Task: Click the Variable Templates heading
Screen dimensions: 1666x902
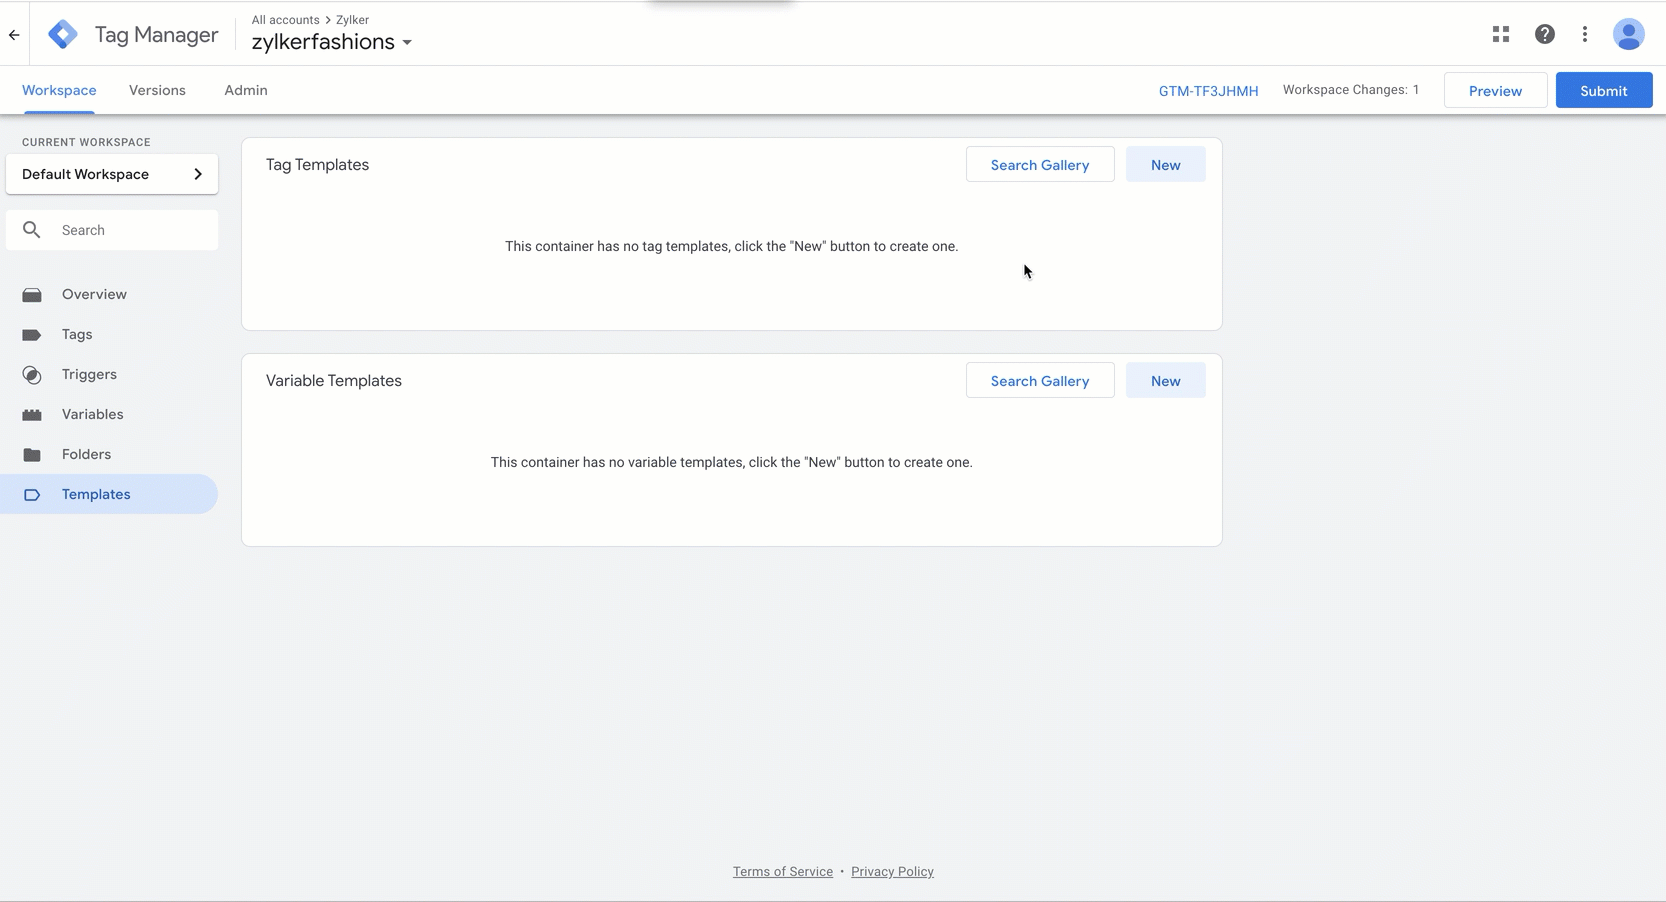Action: click(334, 381)
